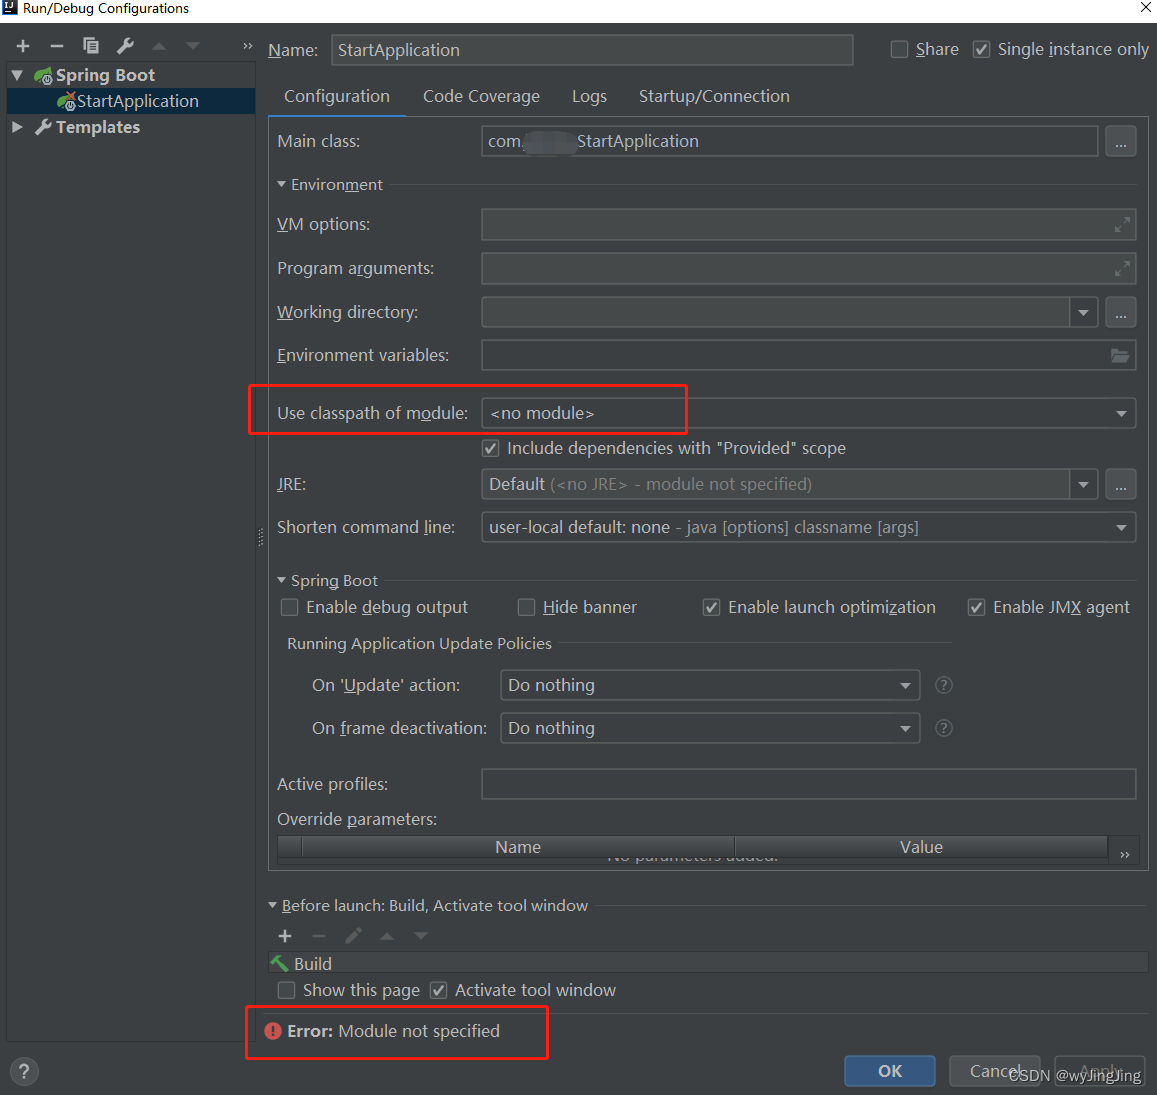Remove the selected configuration
1157x1095 pixels.
pyautogui.click(x=56, y=45)
